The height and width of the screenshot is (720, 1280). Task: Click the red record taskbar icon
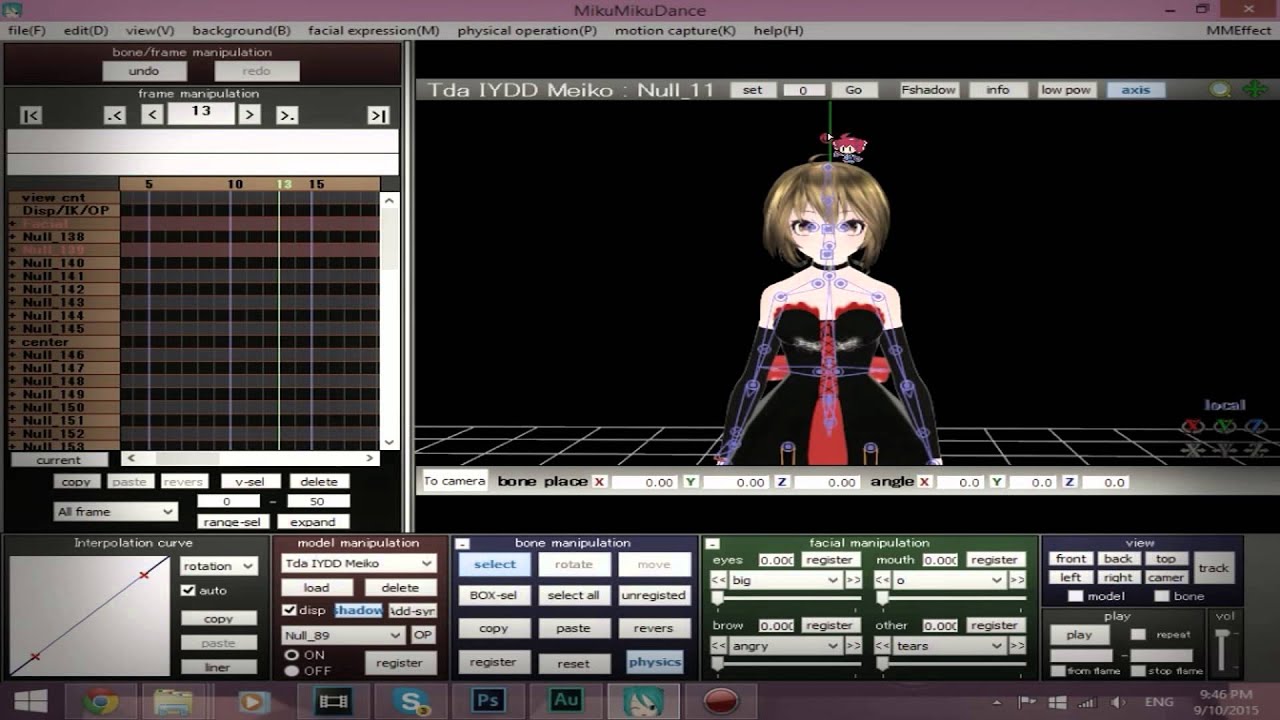[x=720, y=702]
